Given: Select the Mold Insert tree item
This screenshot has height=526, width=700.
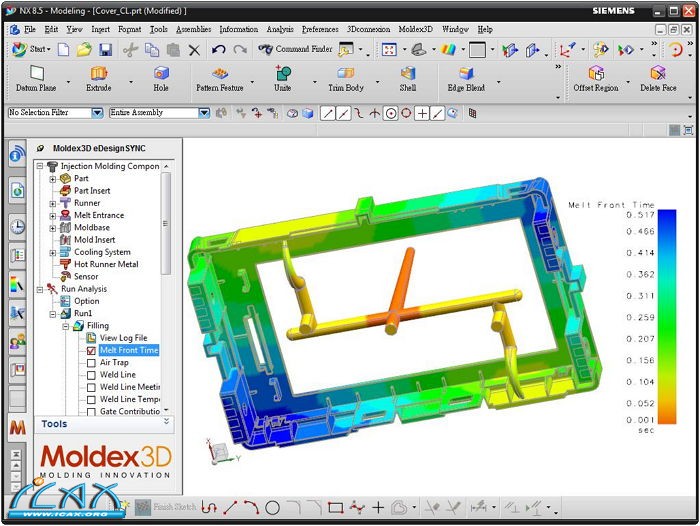Looking at the screenshot, I should pos(94,240).
